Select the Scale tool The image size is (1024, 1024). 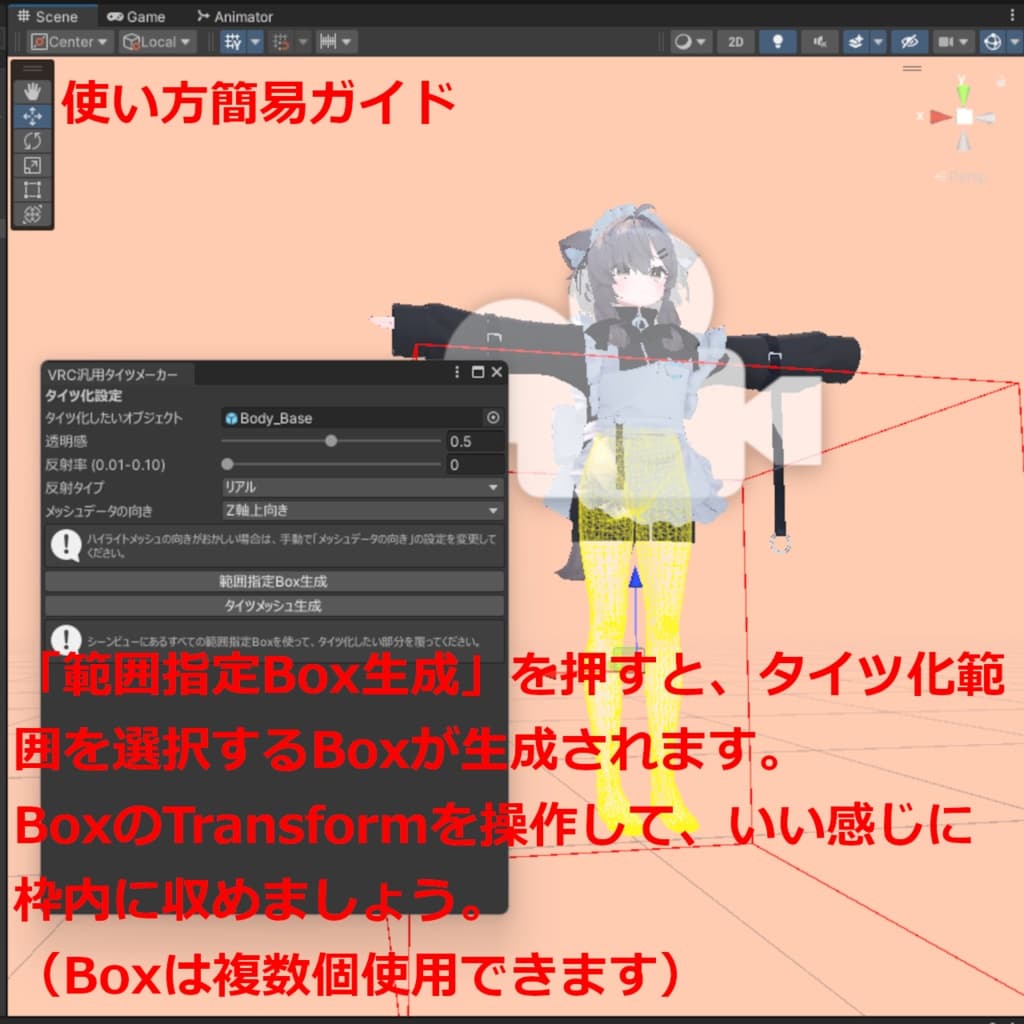pos(32,163)
